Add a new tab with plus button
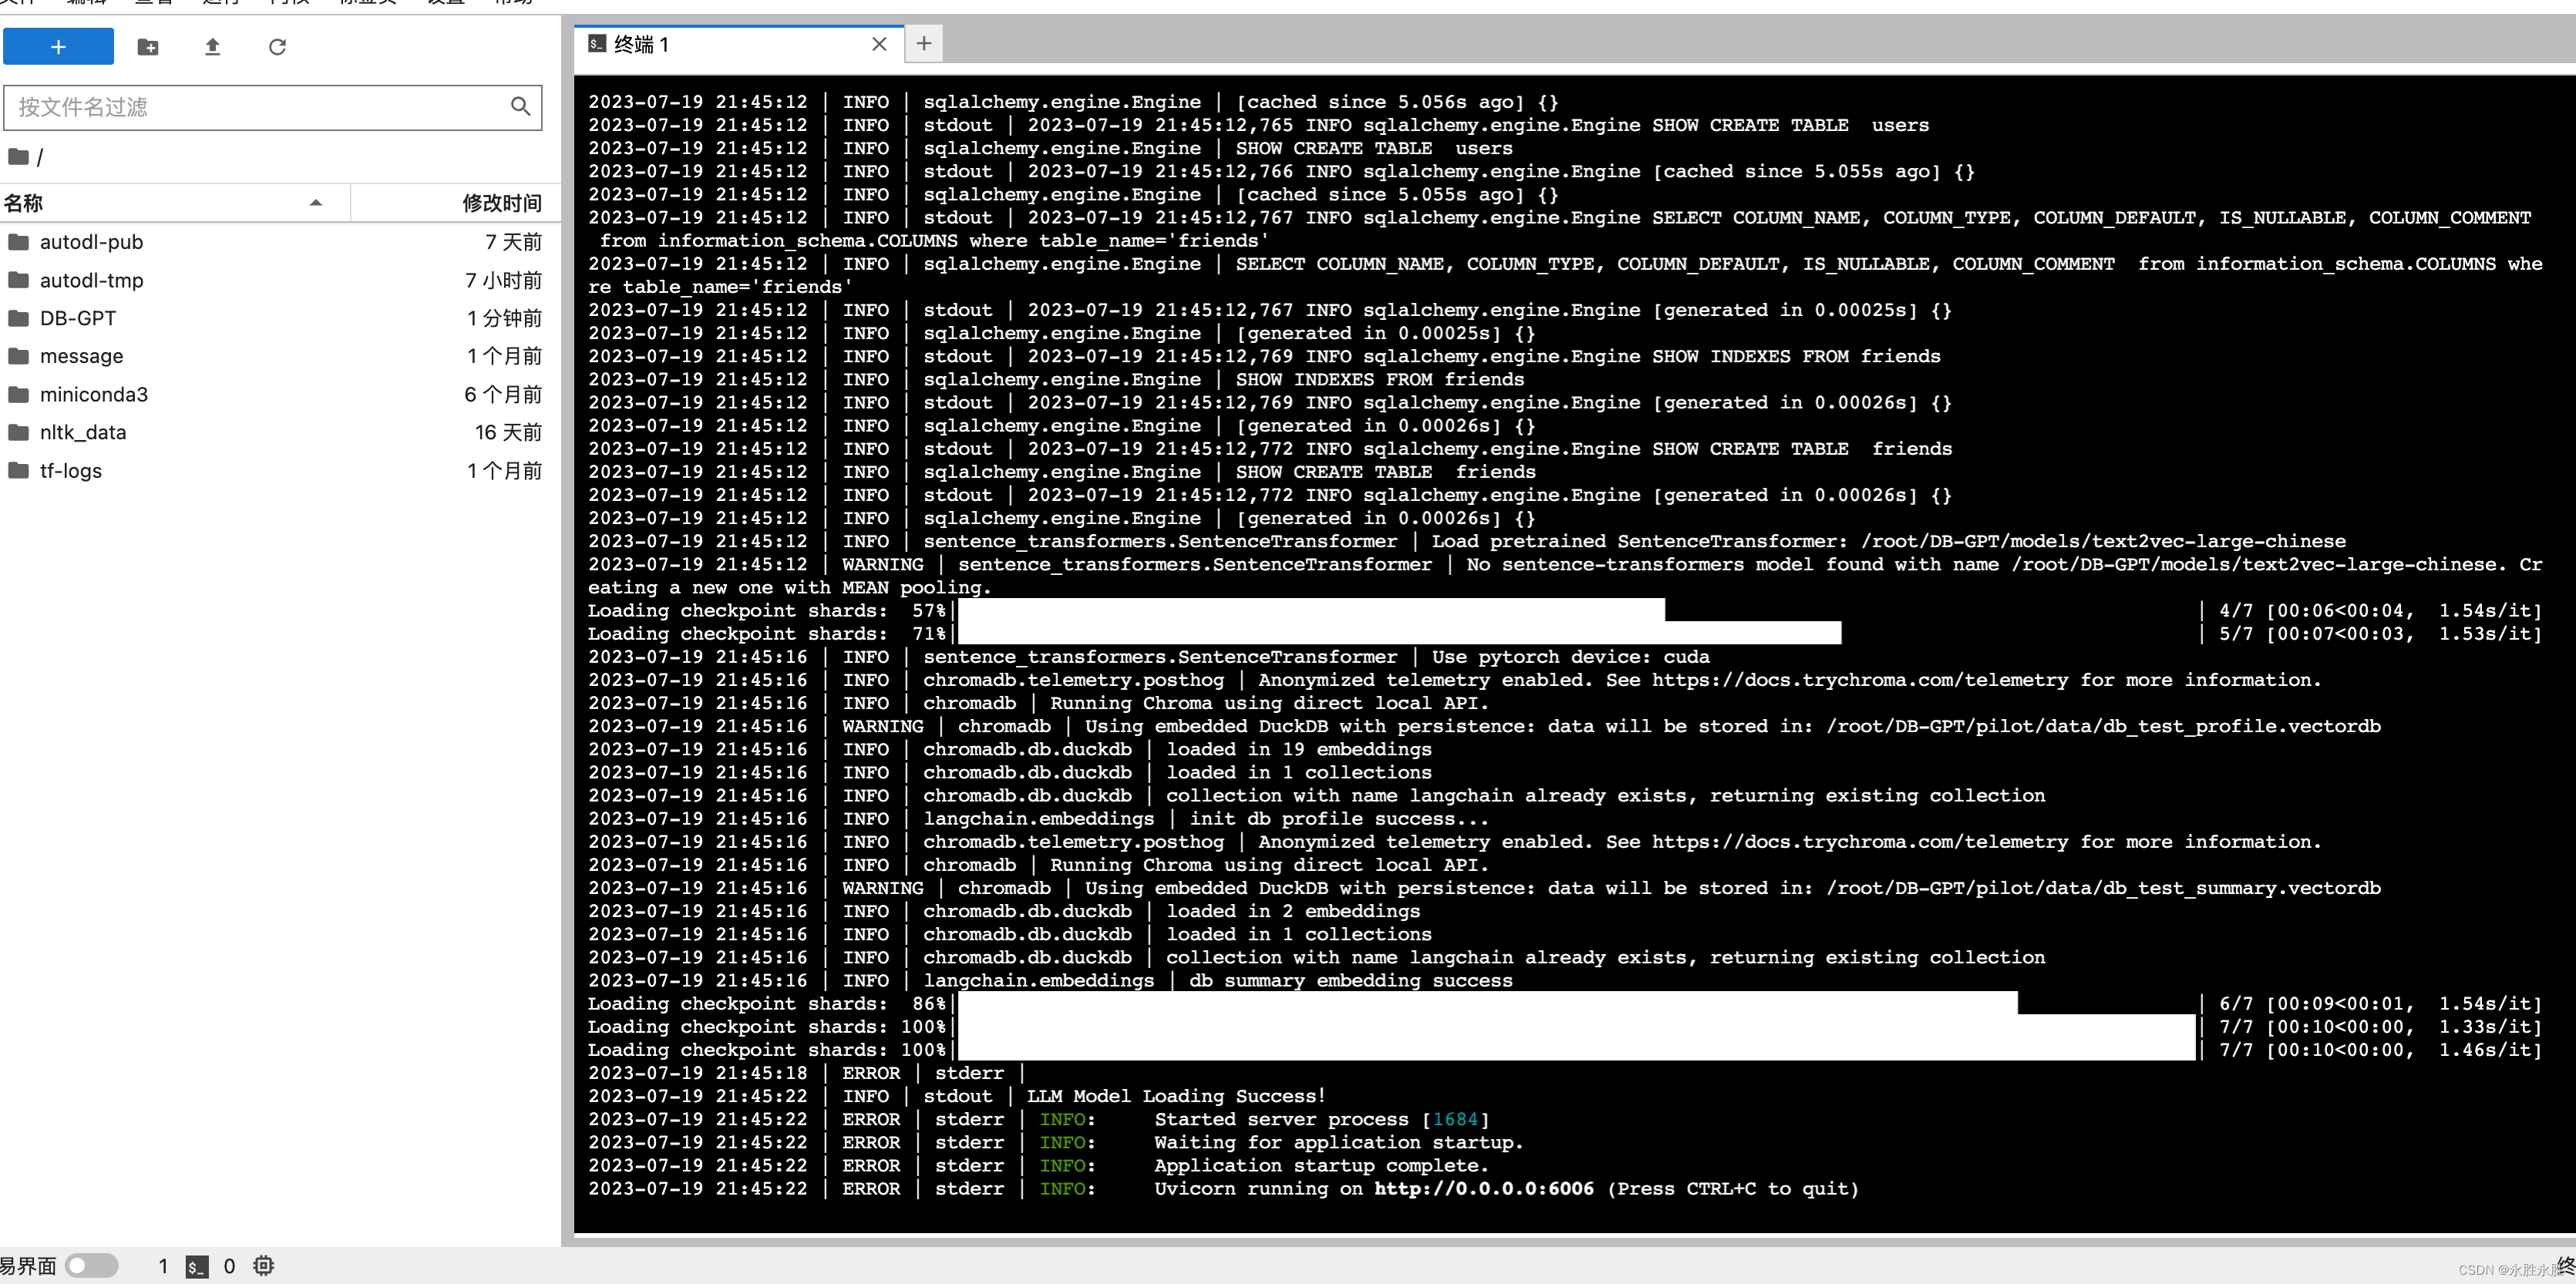The width and height of the screenshot is (2576, 1284). point(923,44)
